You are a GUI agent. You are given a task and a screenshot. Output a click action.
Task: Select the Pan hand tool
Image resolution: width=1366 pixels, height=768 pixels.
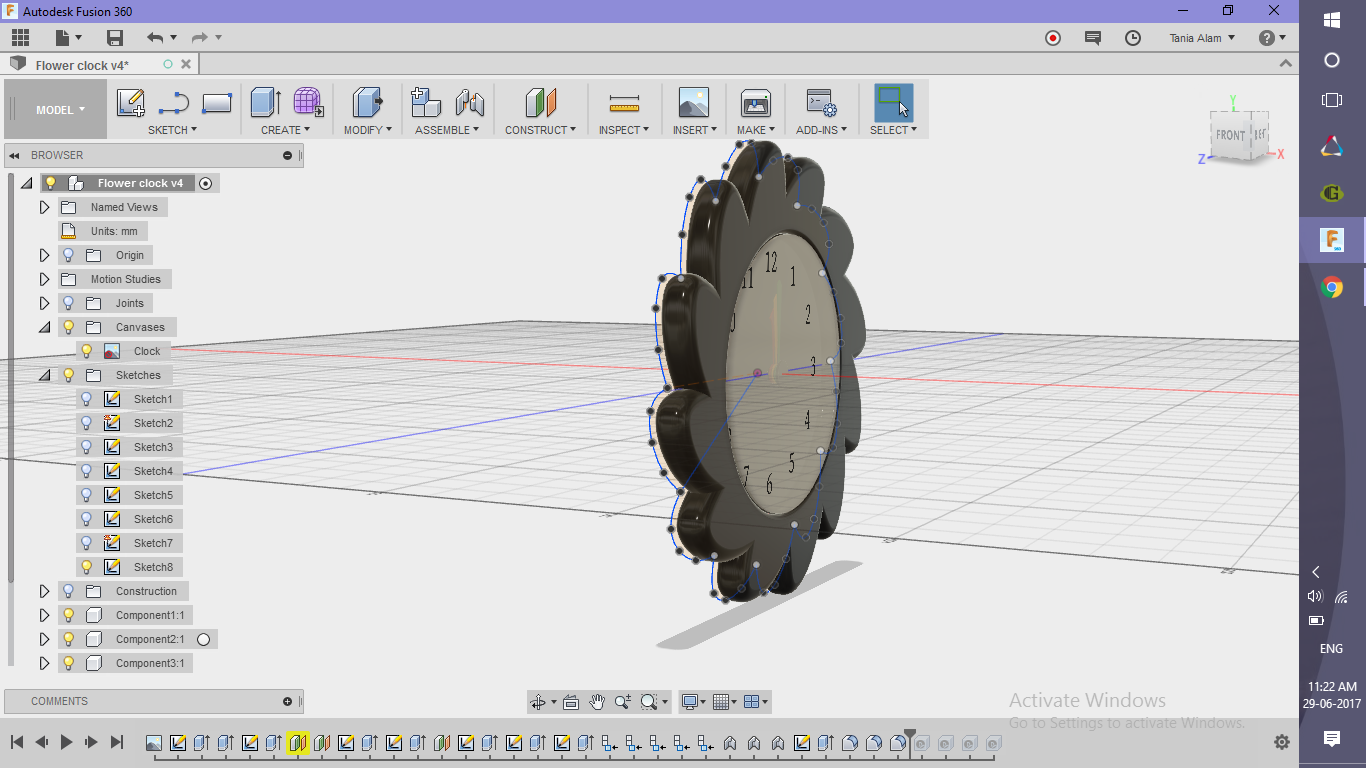coord(597,702)
